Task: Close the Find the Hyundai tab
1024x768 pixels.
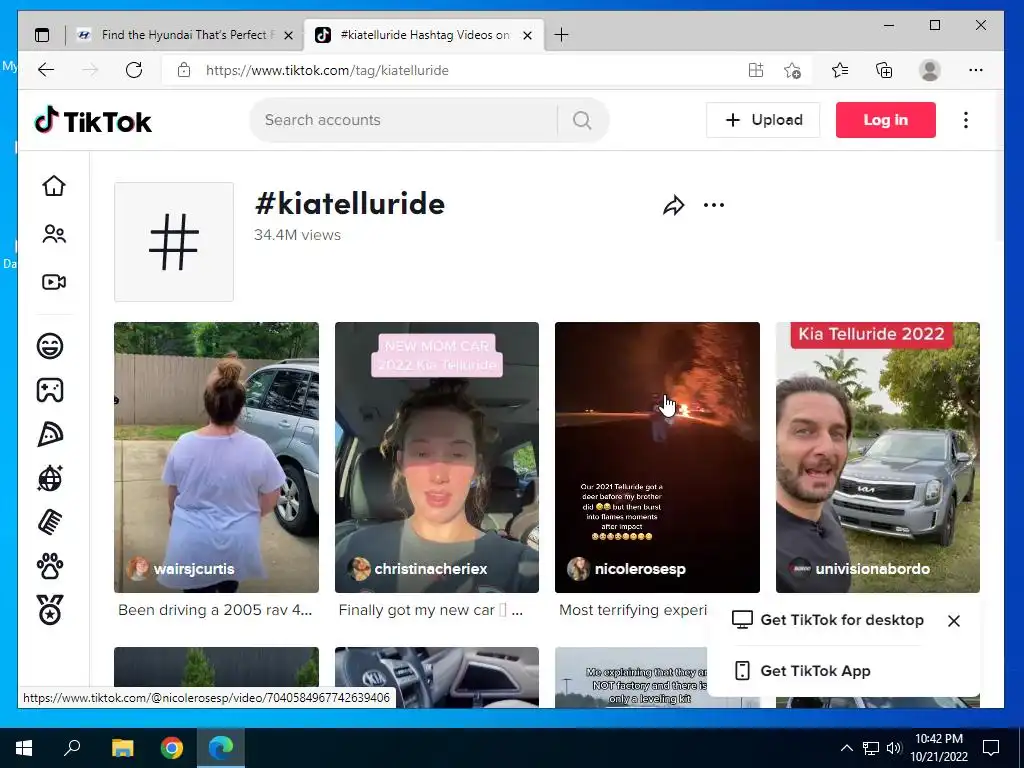Action: click(x=288, y=35)
